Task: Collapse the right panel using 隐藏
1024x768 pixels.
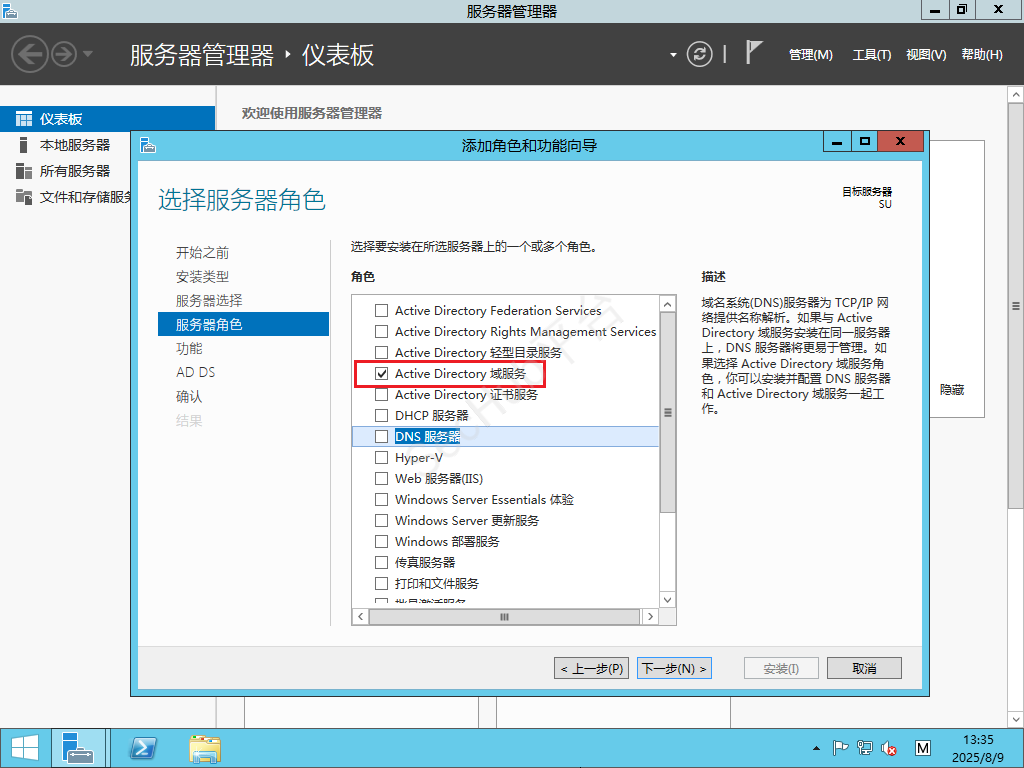Action: pyautogui.click(x=952, y=390)
